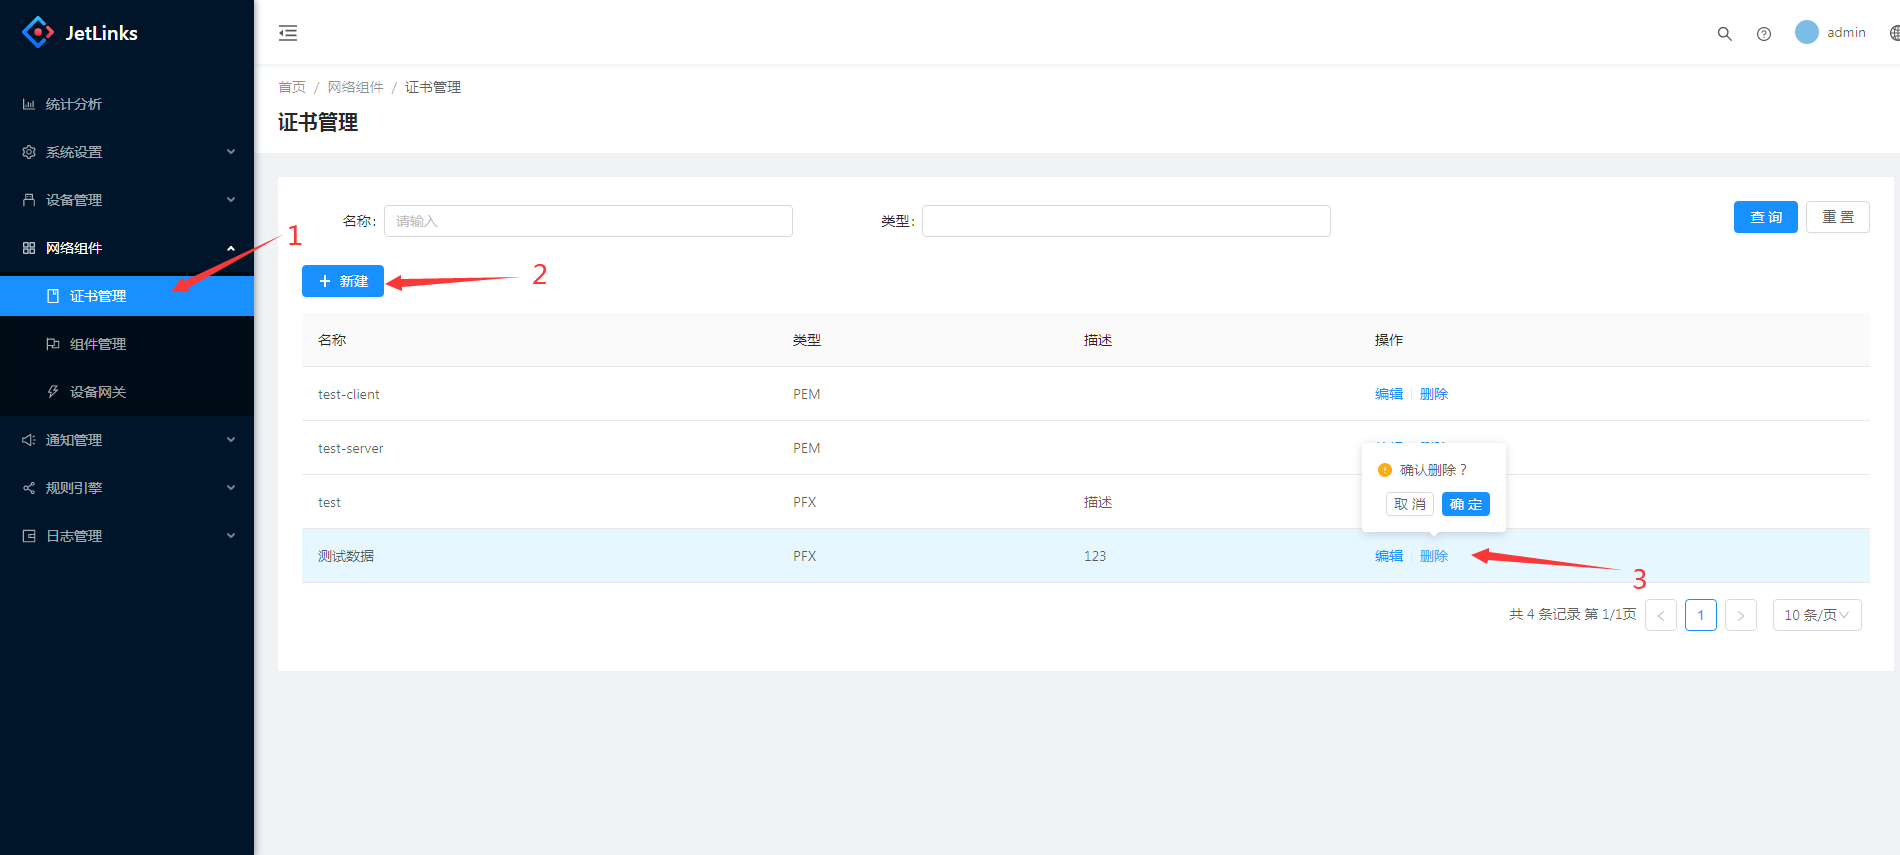Expand the 系统设置 menu
1900x855 pixels.
tap(127, 152)
